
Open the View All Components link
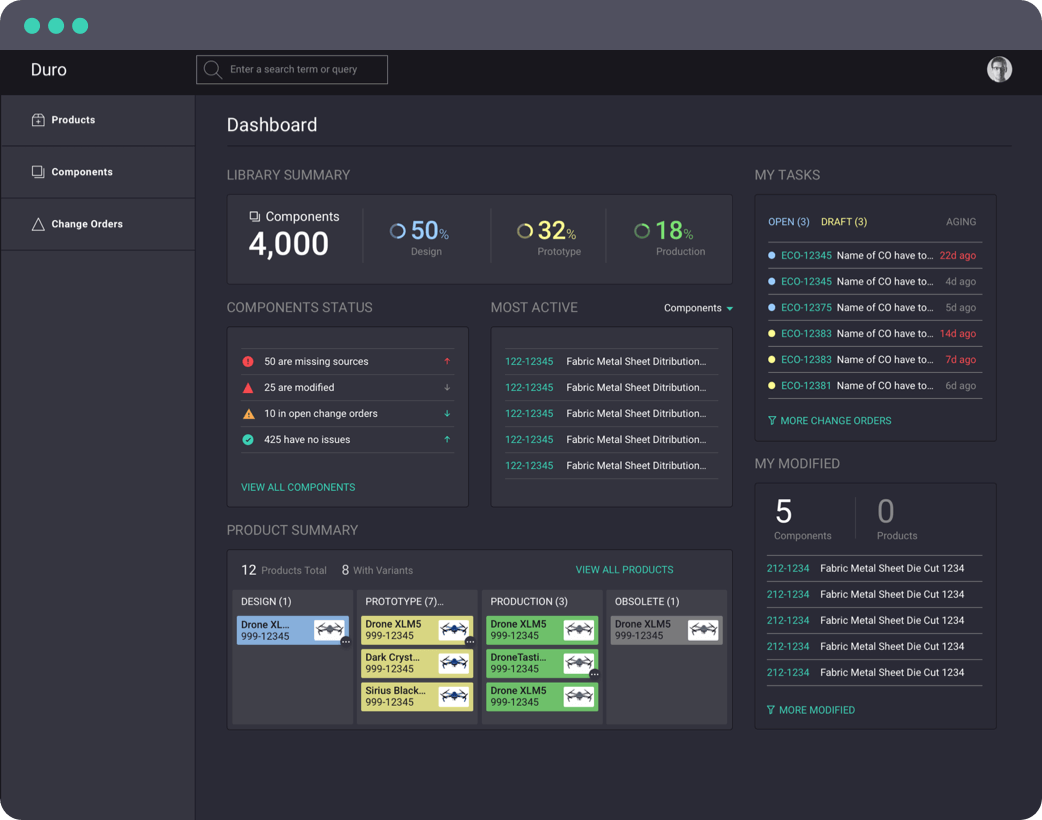pyautogui.click(x=298, y=487)
